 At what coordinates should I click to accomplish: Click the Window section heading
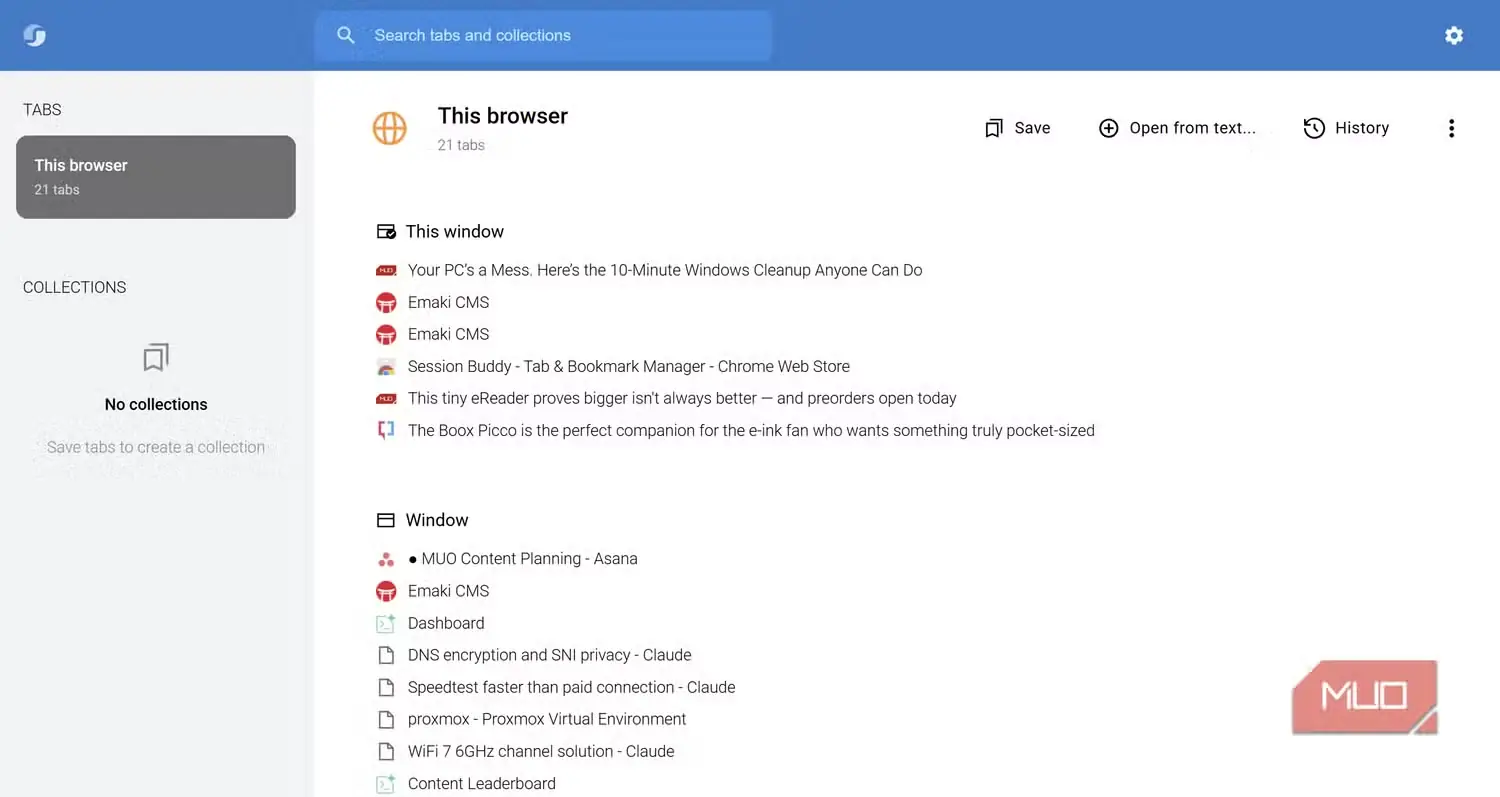[x=437, y=520]
